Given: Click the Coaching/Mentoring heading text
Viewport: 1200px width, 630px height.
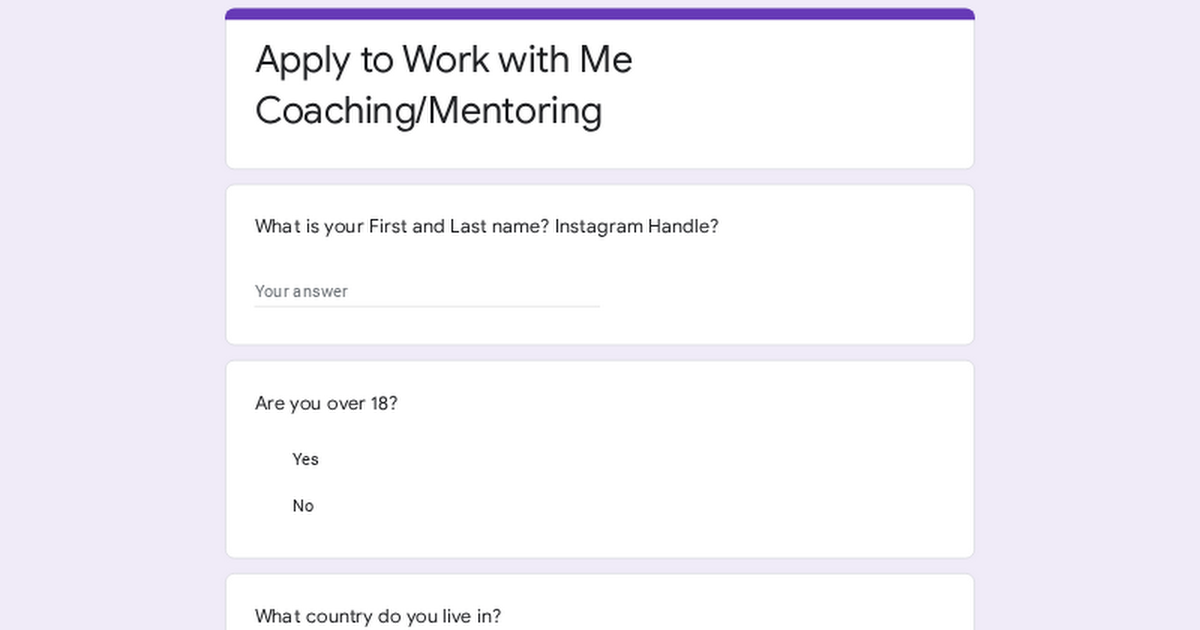Looking at the screenshot, I should click(428, 111).
